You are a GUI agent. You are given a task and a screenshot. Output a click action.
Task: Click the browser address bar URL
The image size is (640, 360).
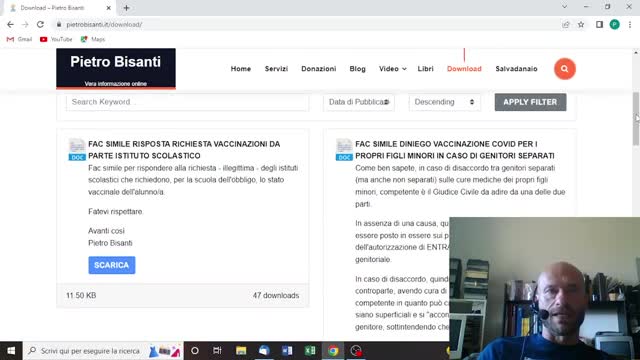(x=104, y=24)
